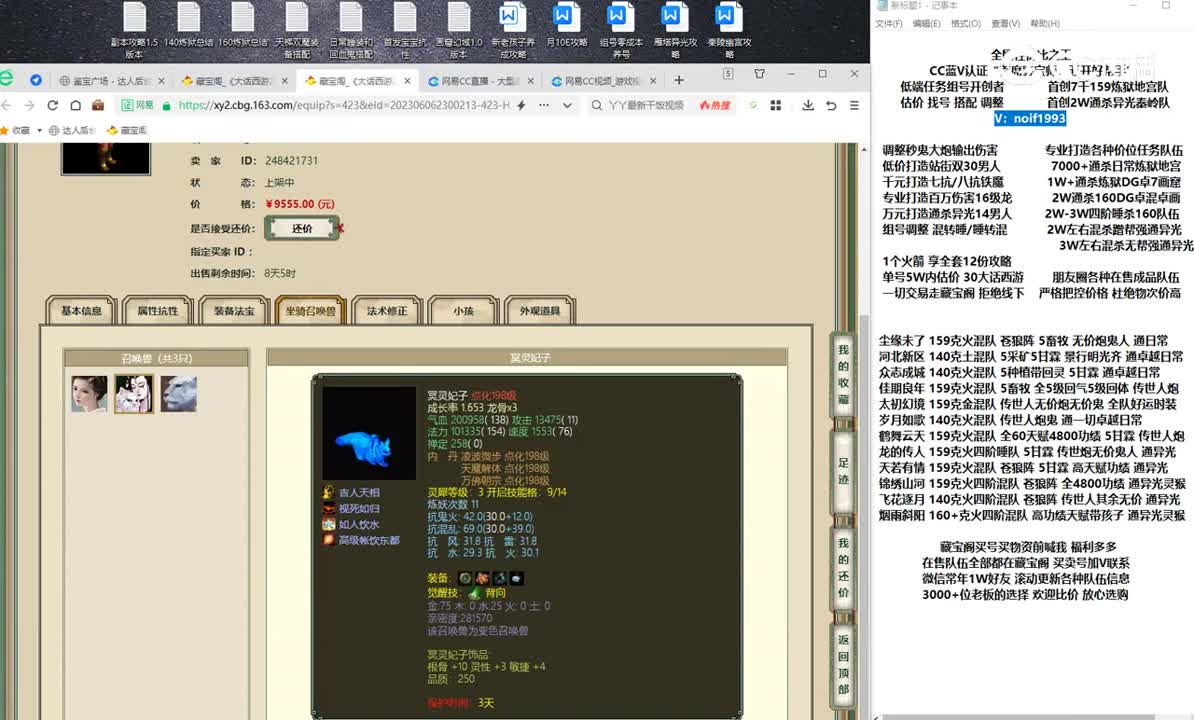Click the search magnifier icon
This screenshot has width=1194, height=720.
(x=597, y=105)
